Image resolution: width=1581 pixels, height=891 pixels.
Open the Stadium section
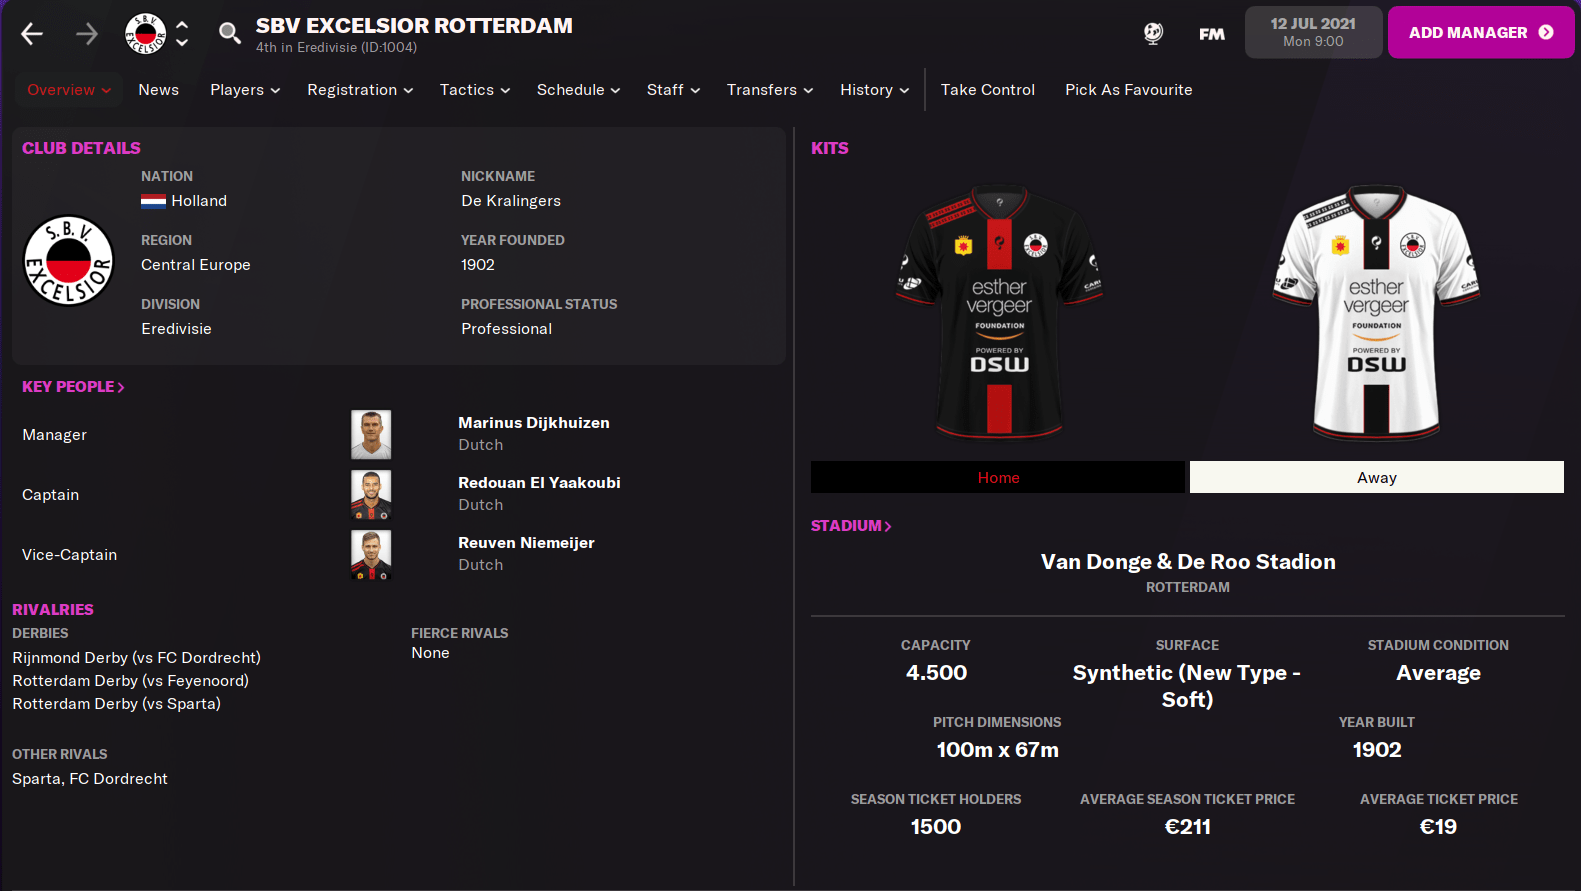[851, 526]
